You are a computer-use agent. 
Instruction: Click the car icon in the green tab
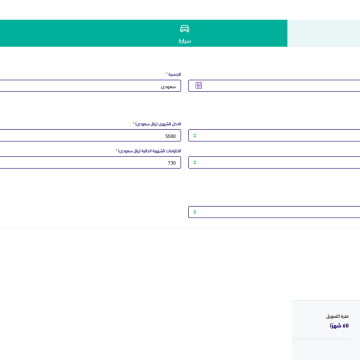tap(184, 29)
